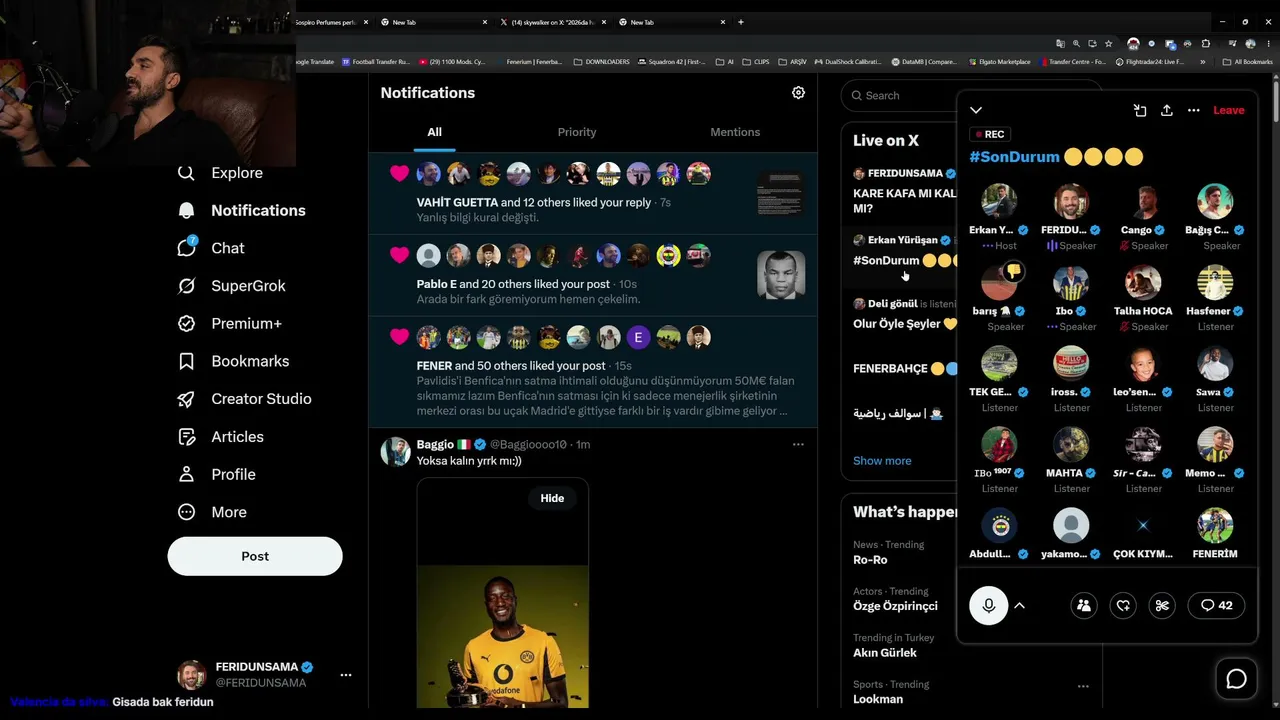
Task: Open the Space chat with 42 comments
Action: click(1216, 605)
